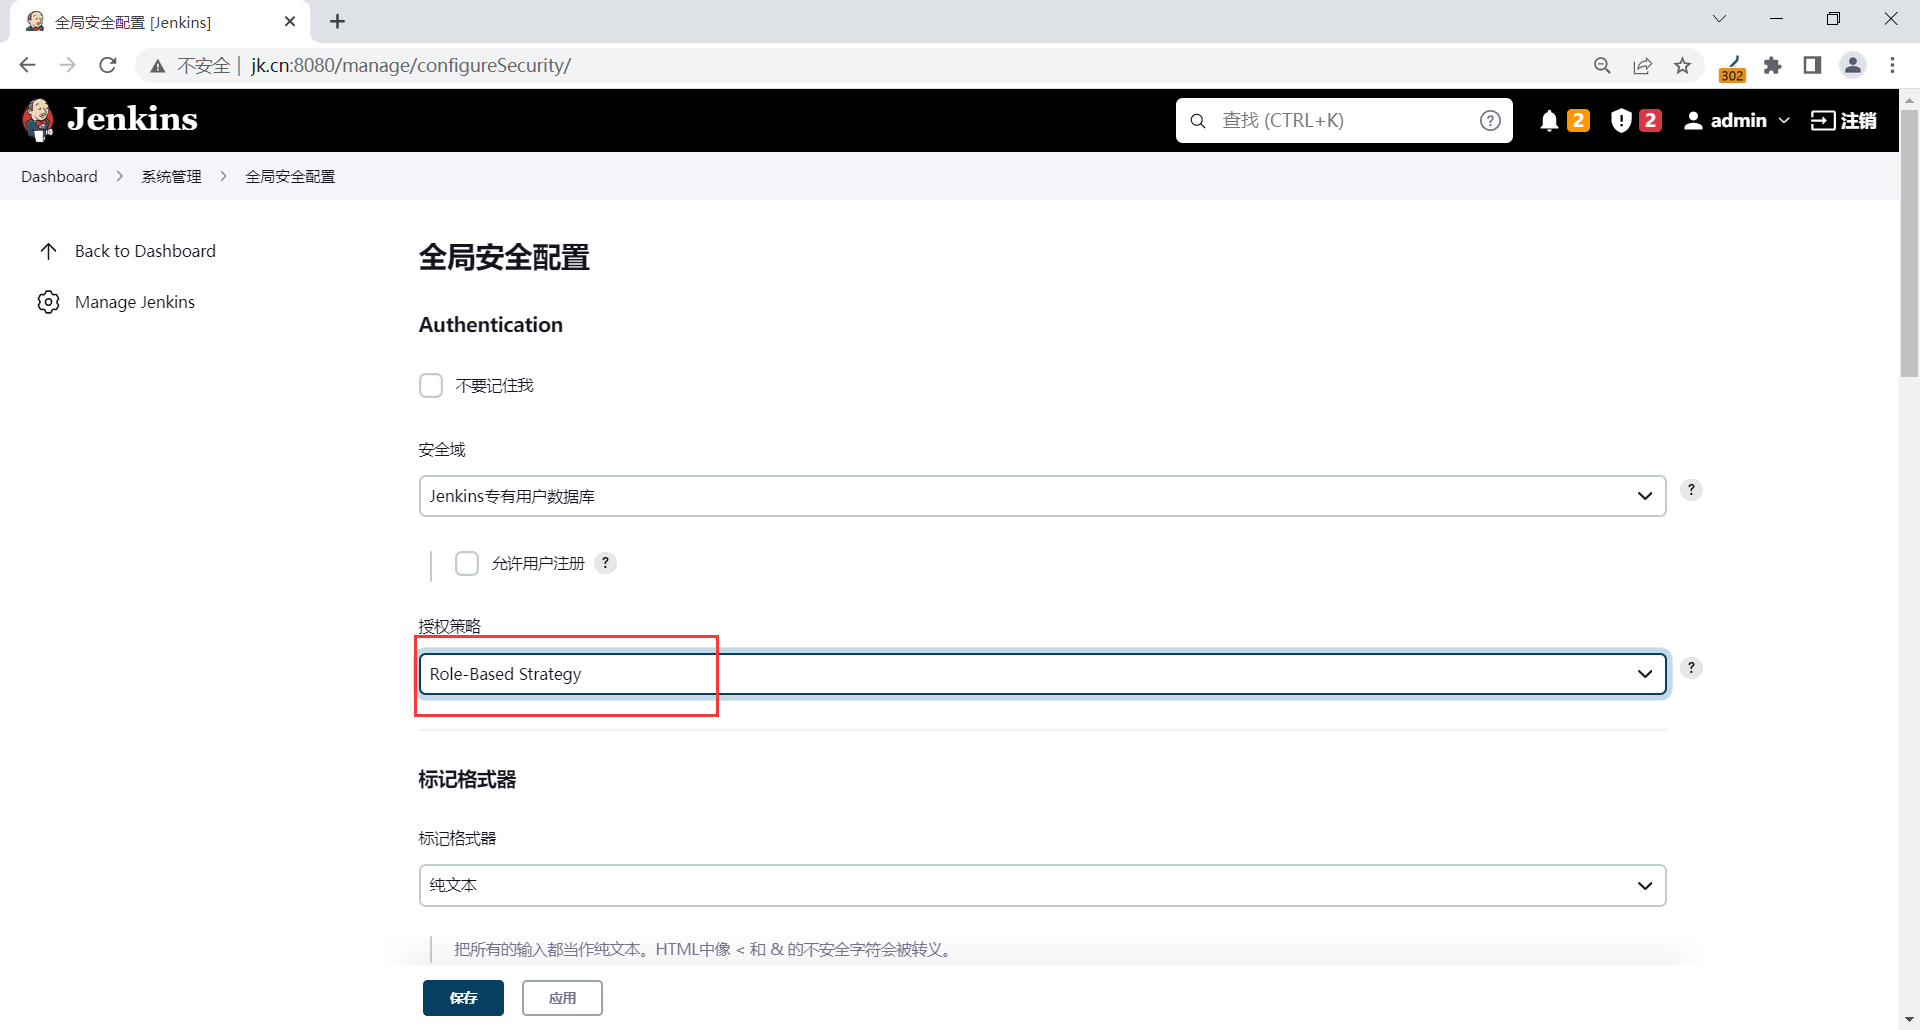Show help for 授权策略 authorization strategy
Image resolution: width=1920 pixels, height=1030 pixels.
(x=1691, y=668)
